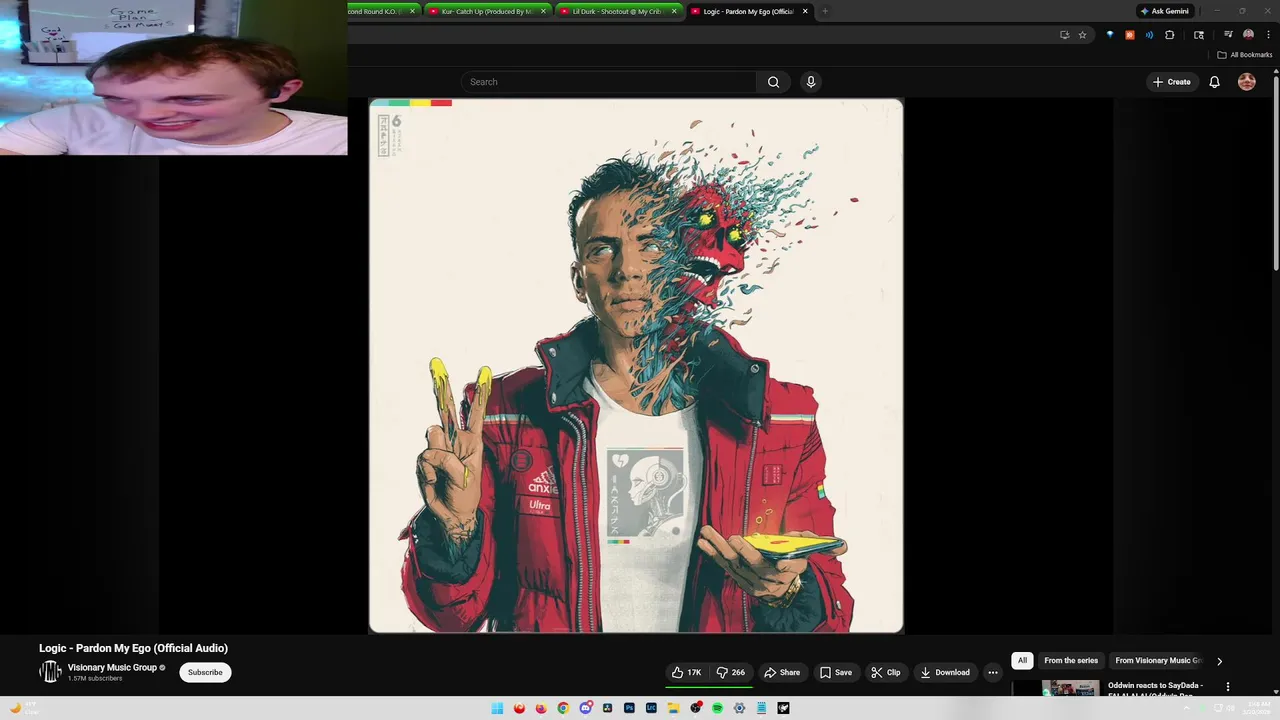Start voice search with microphone icon
The height and width of the screenshot is (720, 1280).
(x=811, y=82)
